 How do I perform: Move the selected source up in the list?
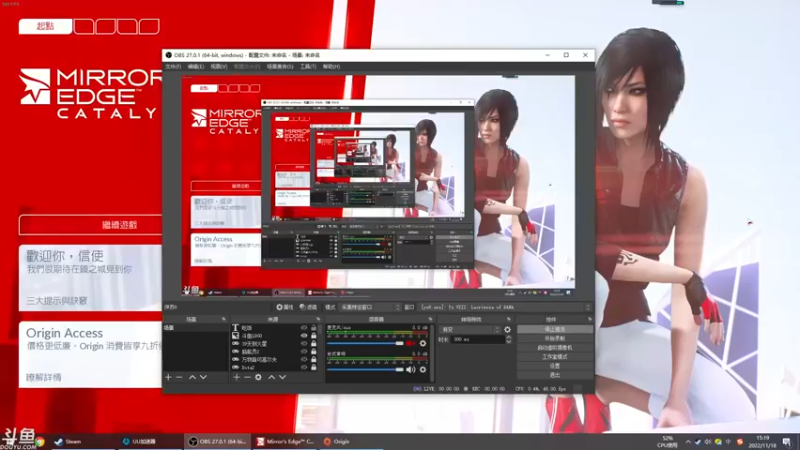click(271, 377)
